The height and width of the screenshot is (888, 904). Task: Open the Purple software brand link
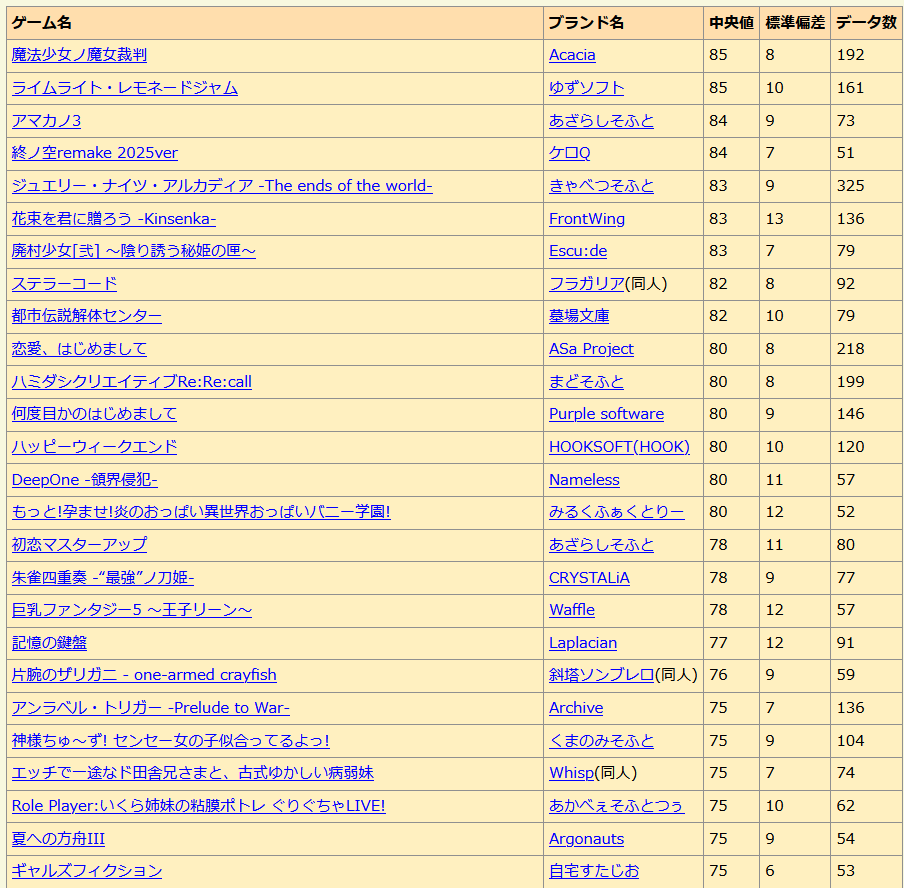[607, 414]
